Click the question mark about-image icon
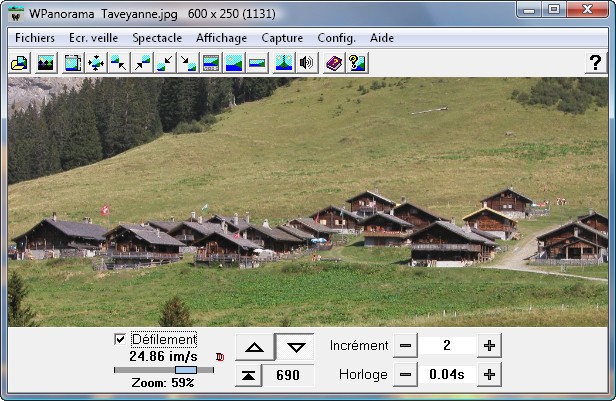 (357, 63)
